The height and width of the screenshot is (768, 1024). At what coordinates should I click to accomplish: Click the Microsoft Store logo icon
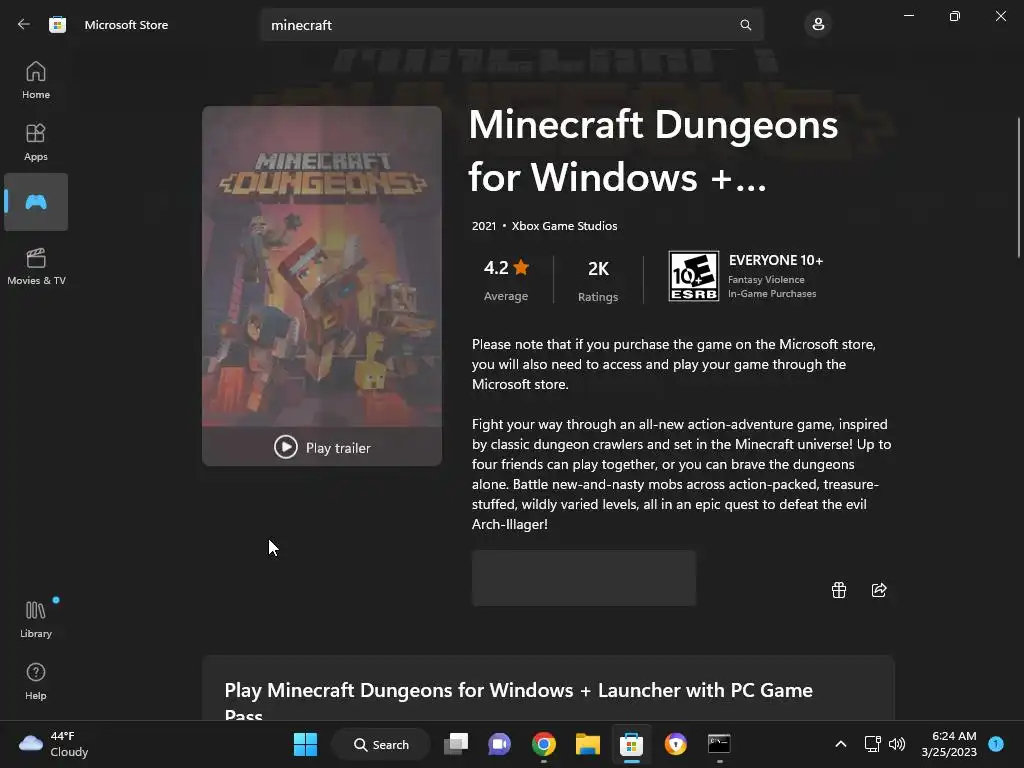(x=57, y=25)
